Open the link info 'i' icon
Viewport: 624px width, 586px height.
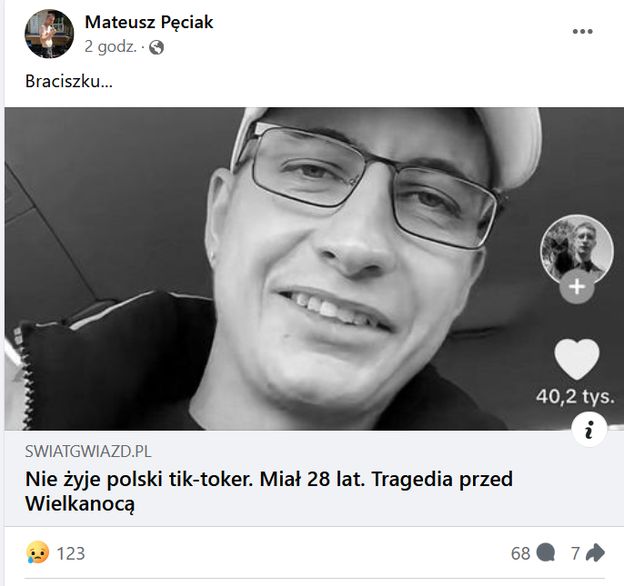589,430
